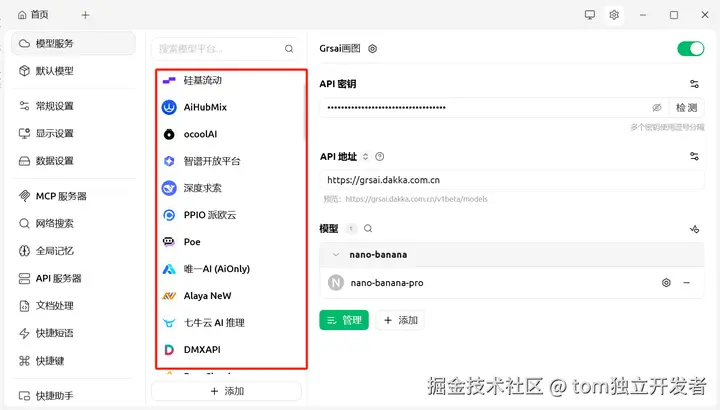This screenshot has width=720, height=410.
Task: Show hidden API key with eye icon
Action: pos(657,107)
